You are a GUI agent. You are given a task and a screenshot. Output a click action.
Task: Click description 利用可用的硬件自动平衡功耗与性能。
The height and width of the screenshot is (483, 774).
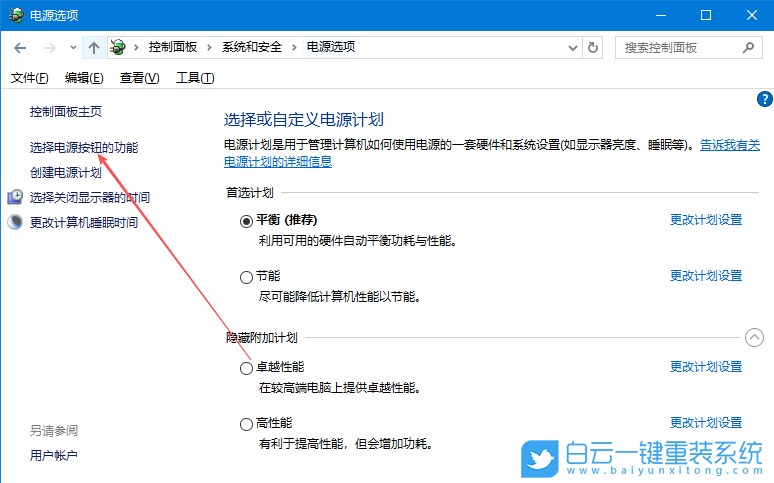358,241
